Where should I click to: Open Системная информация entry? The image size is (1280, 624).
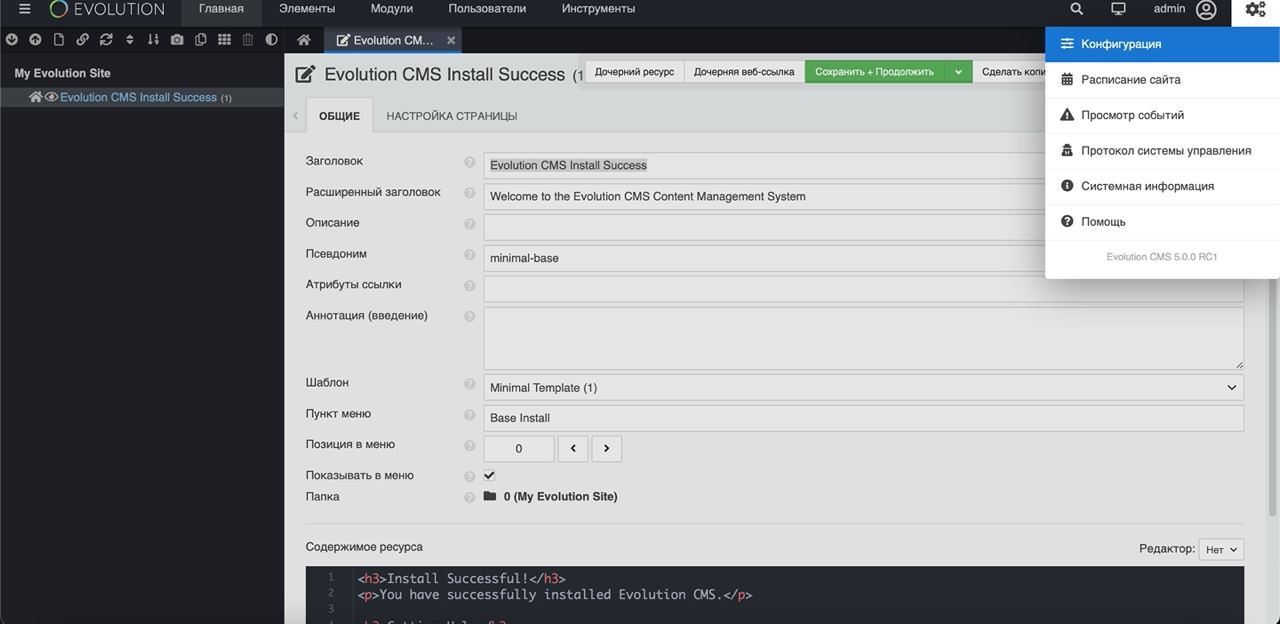pos(1162,186)
